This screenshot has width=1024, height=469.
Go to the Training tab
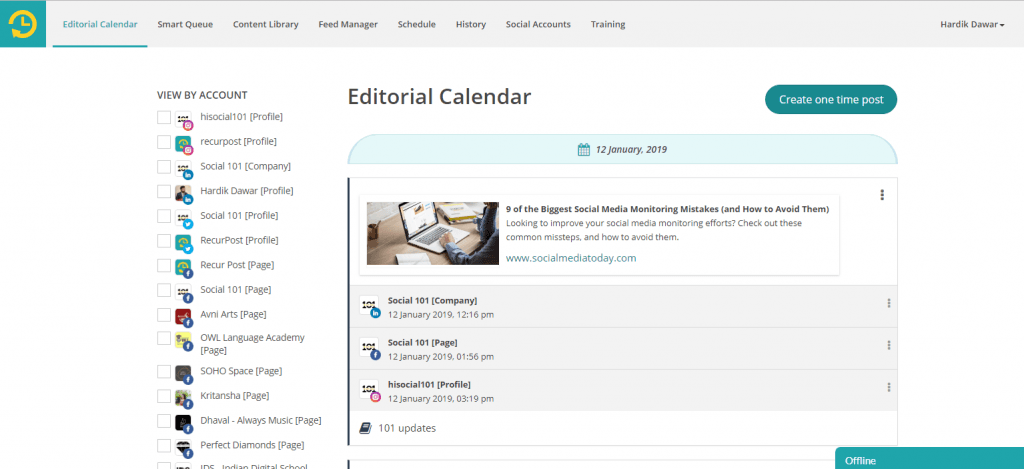608,24
